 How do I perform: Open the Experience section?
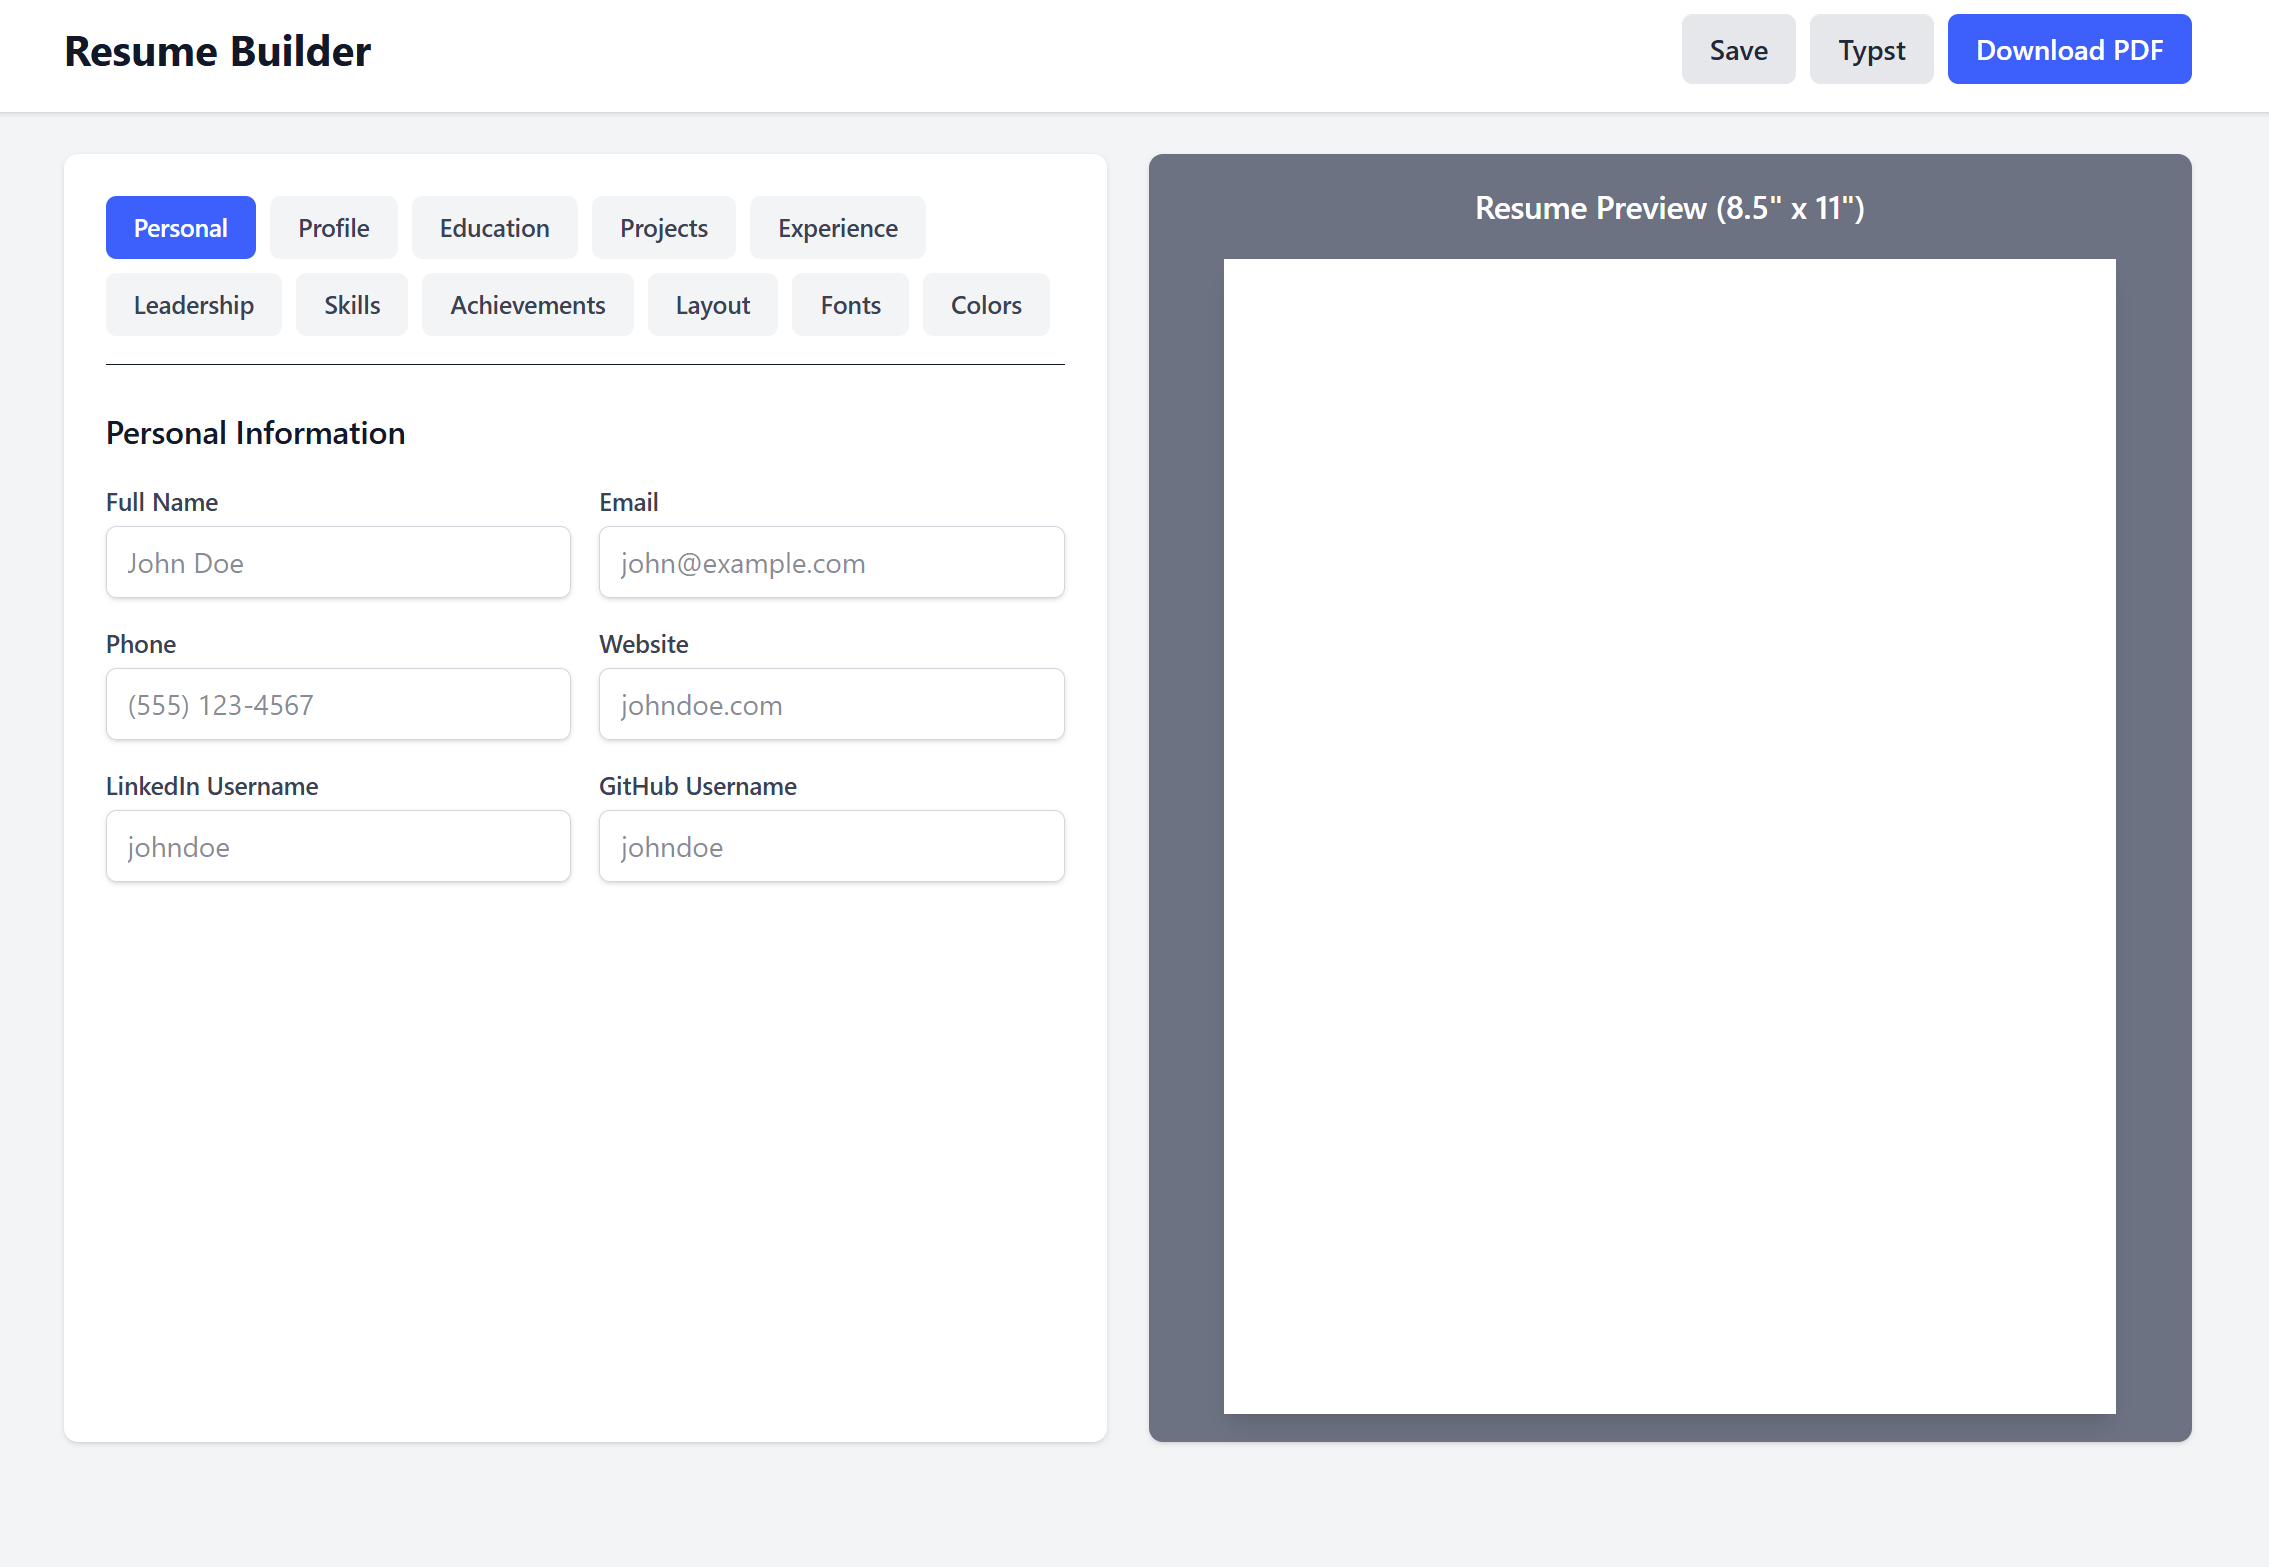(837, 227)
